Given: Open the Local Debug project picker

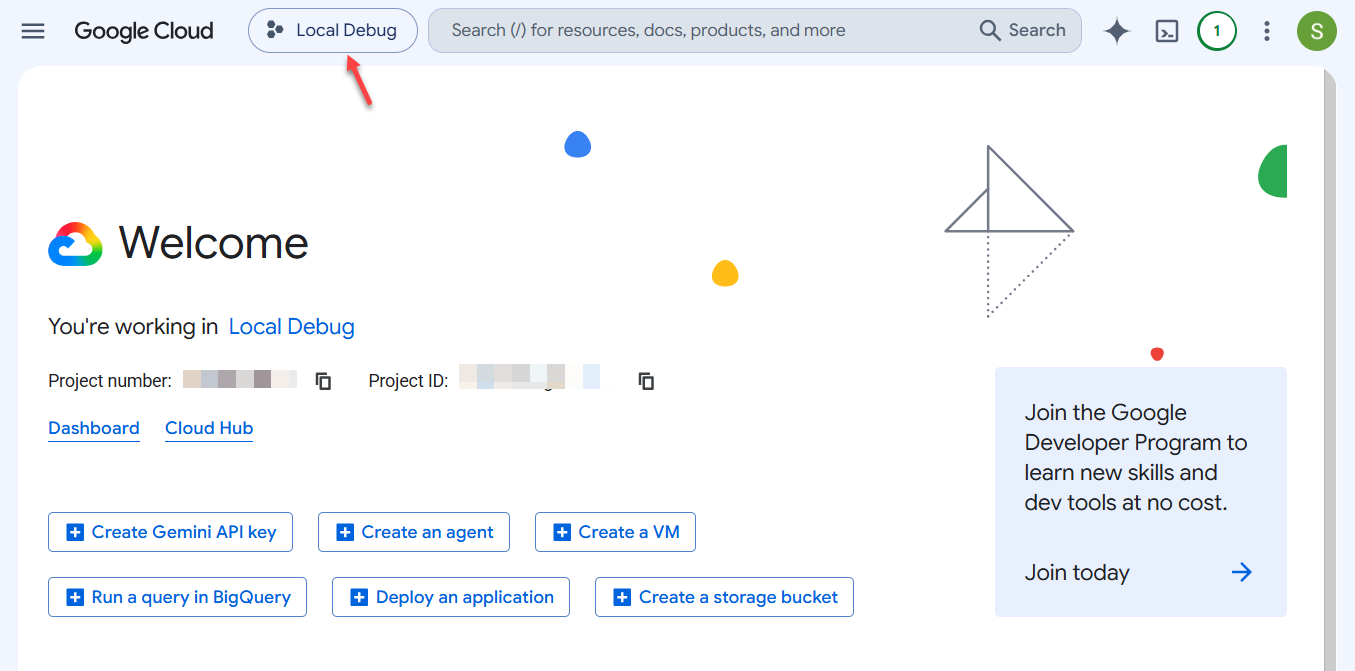Looking at the screenshot, I should [333, 31].
